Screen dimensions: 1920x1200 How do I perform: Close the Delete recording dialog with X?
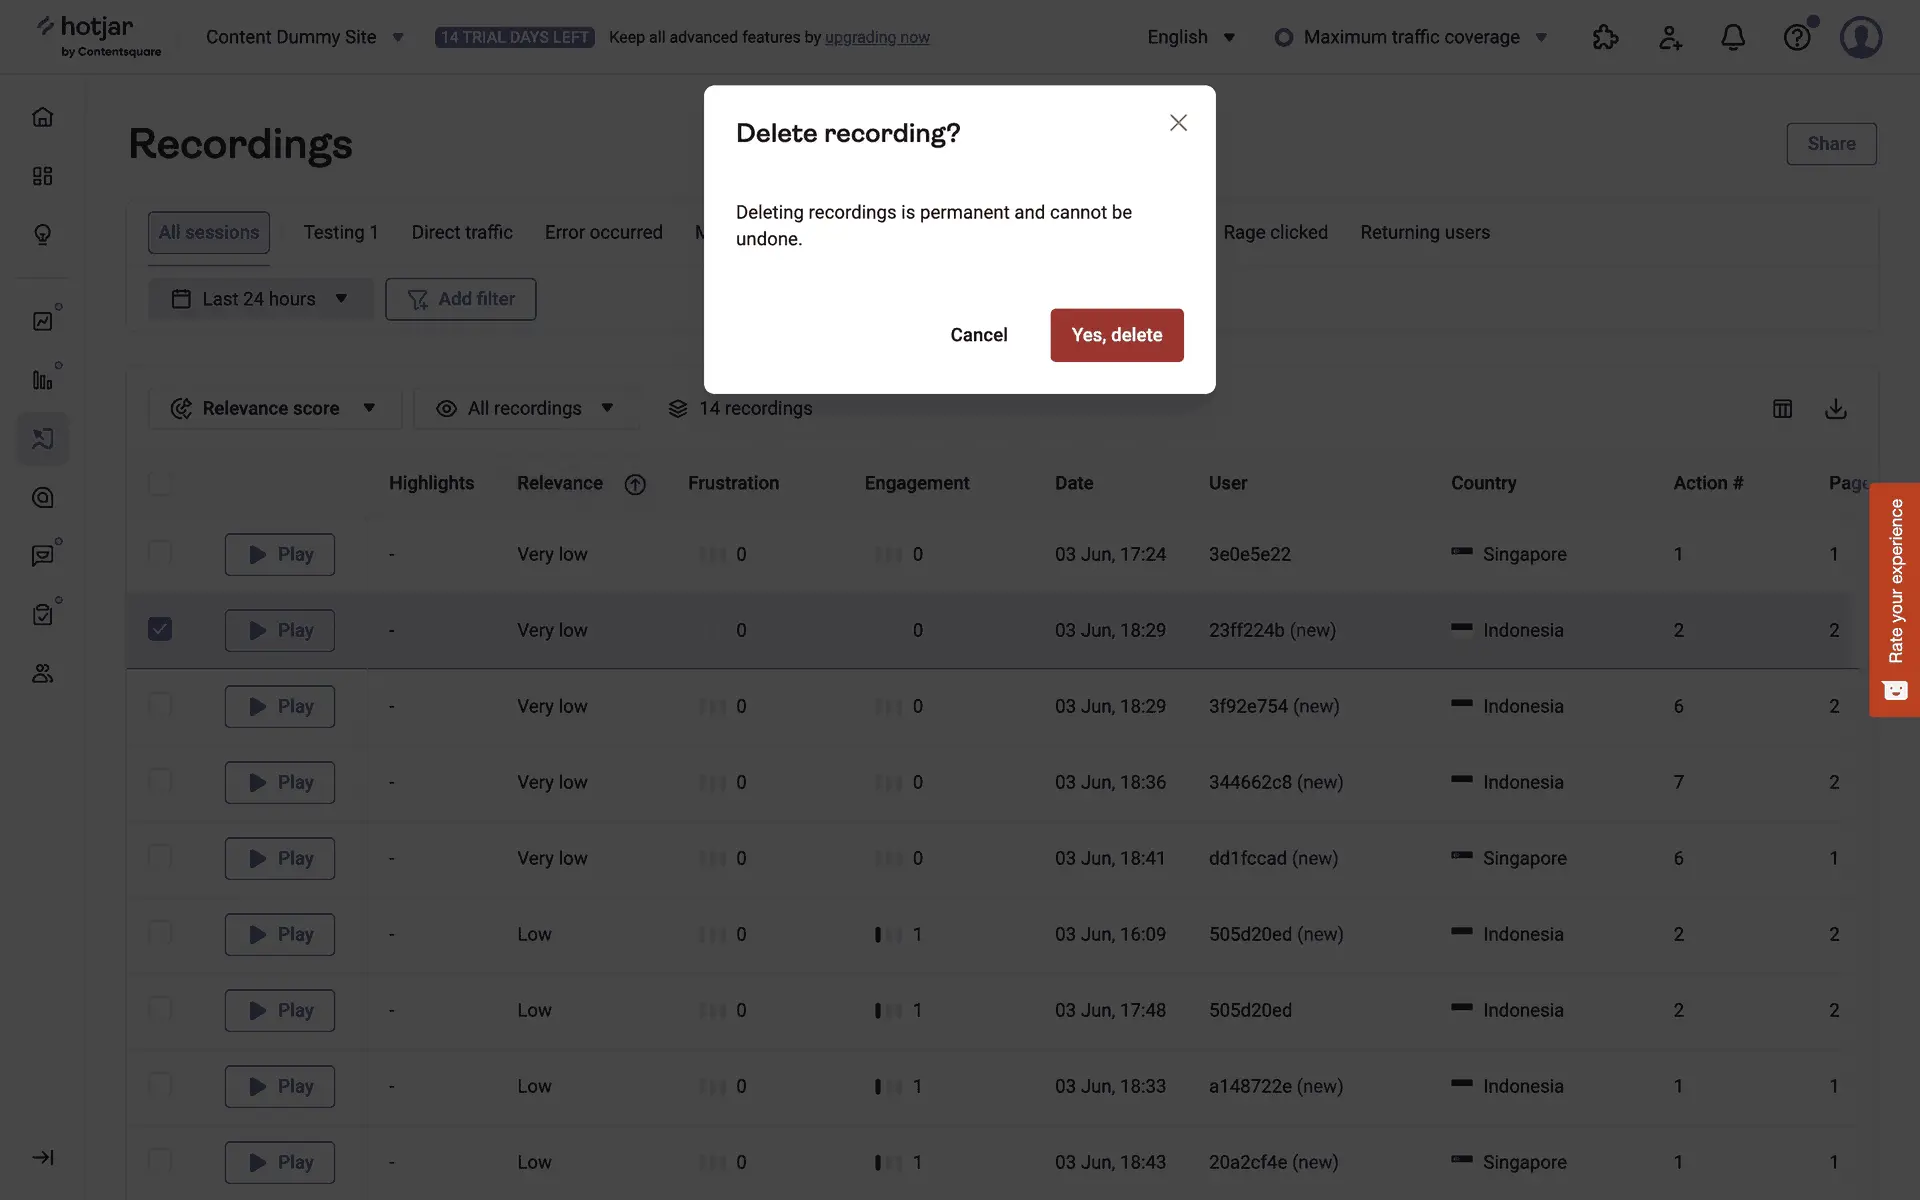1178,123
